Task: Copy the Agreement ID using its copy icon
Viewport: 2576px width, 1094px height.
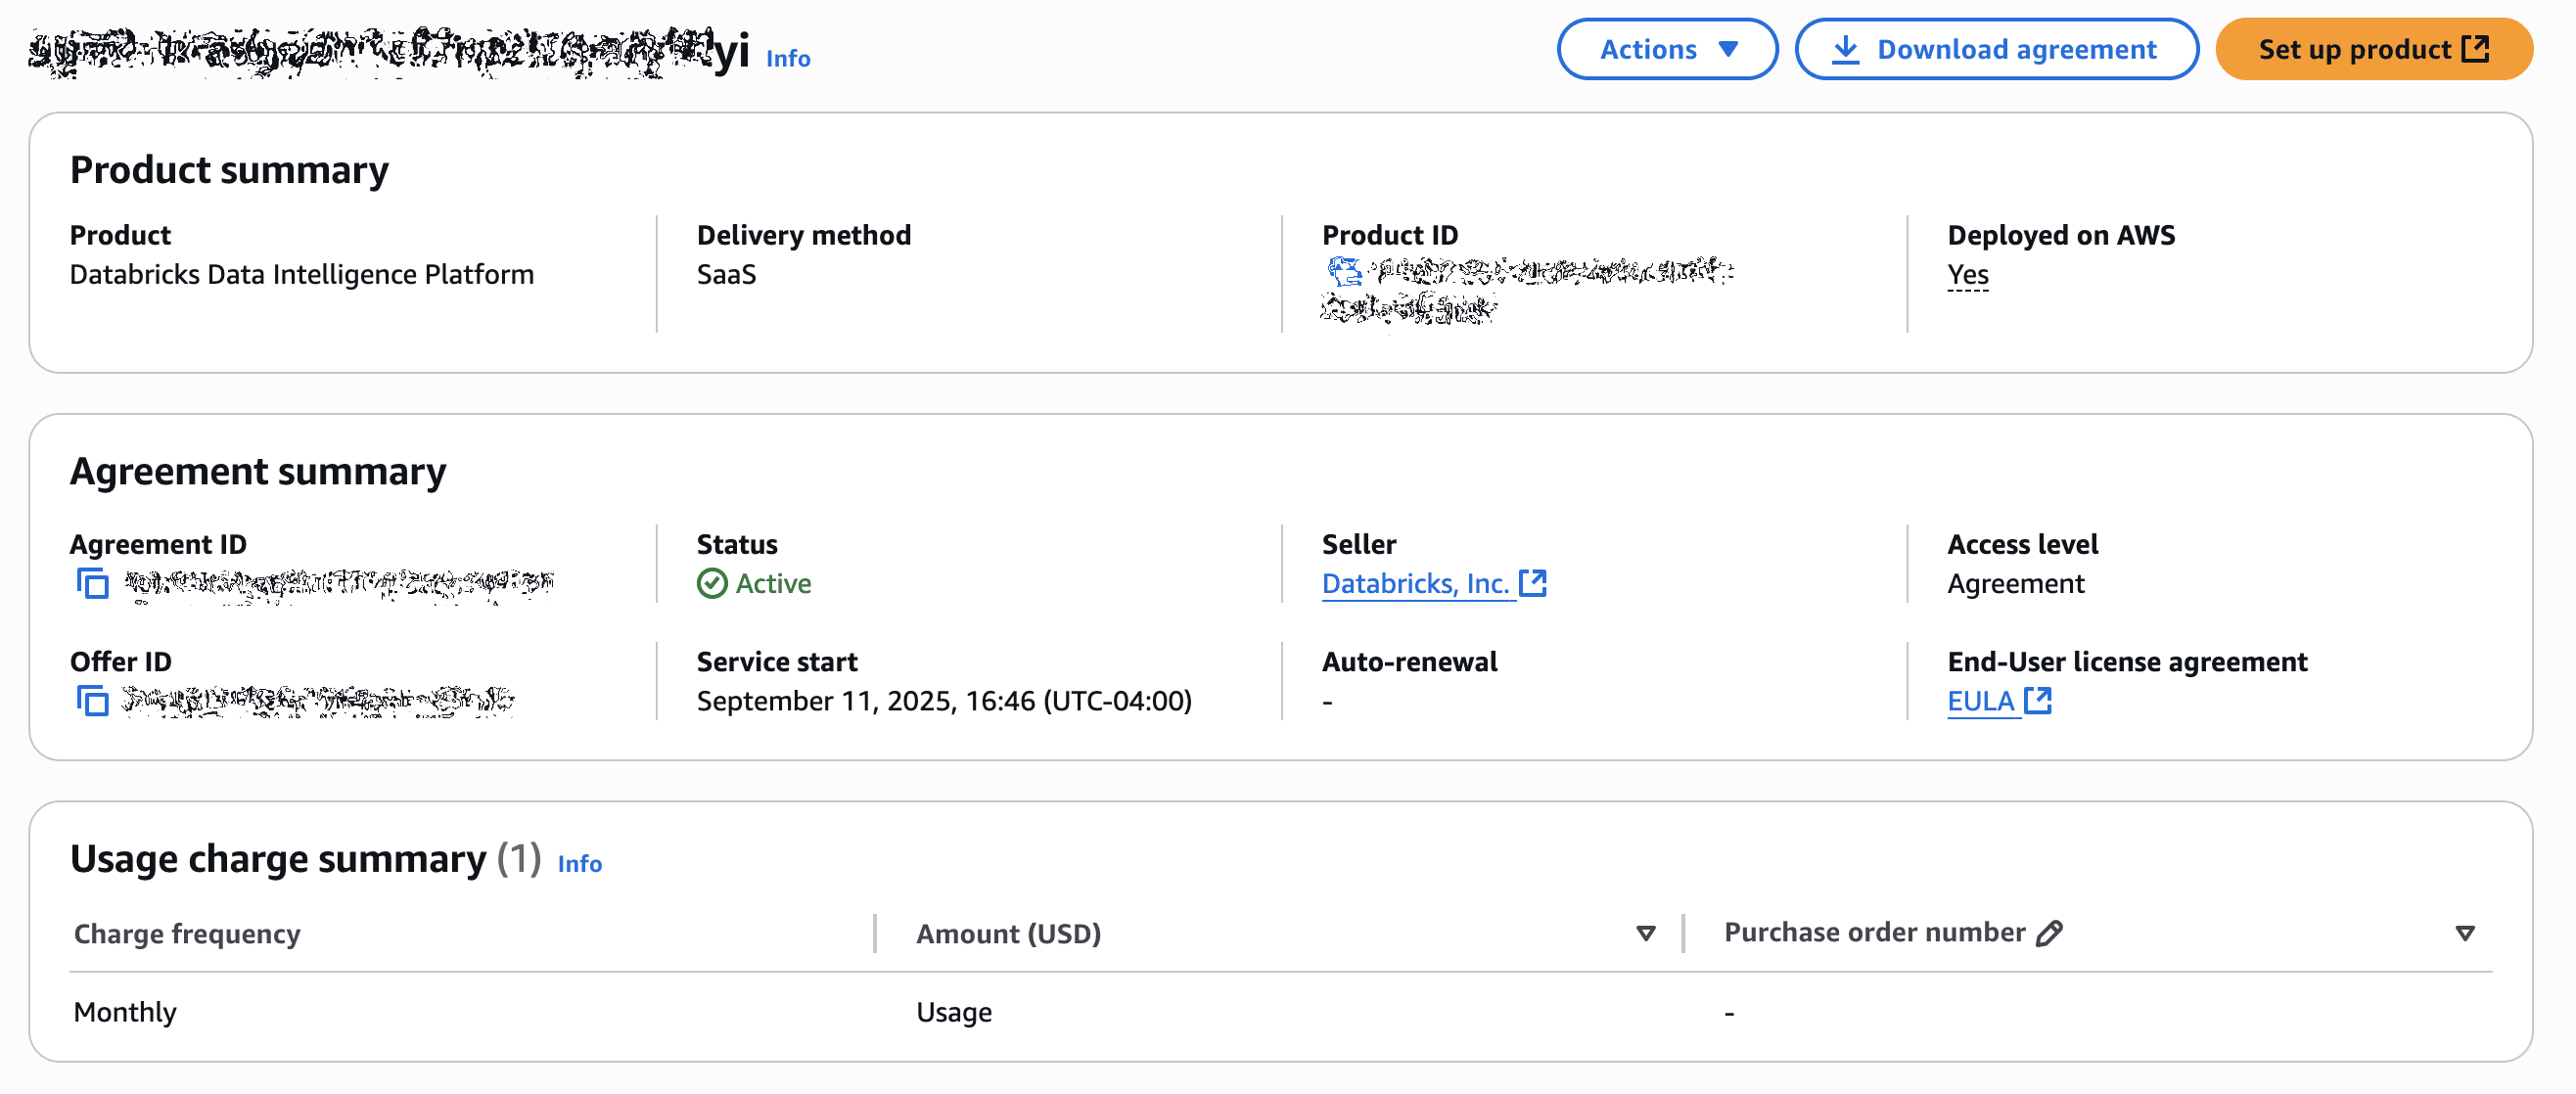Action: click(x=92, y=583)
